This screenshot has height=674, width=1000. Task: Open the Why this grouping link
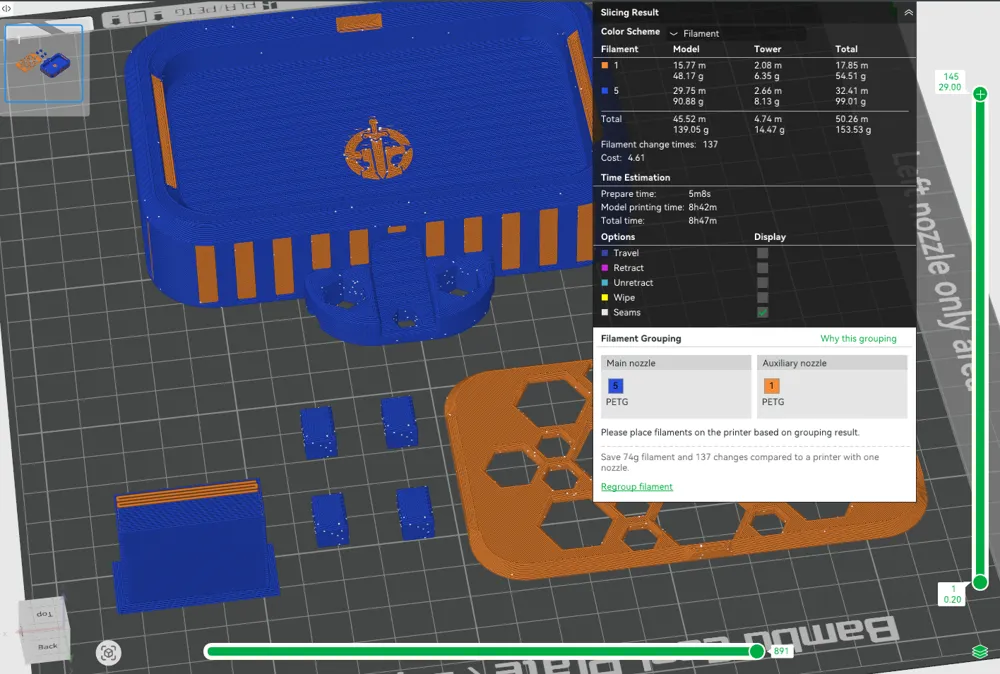pos(858,339)
